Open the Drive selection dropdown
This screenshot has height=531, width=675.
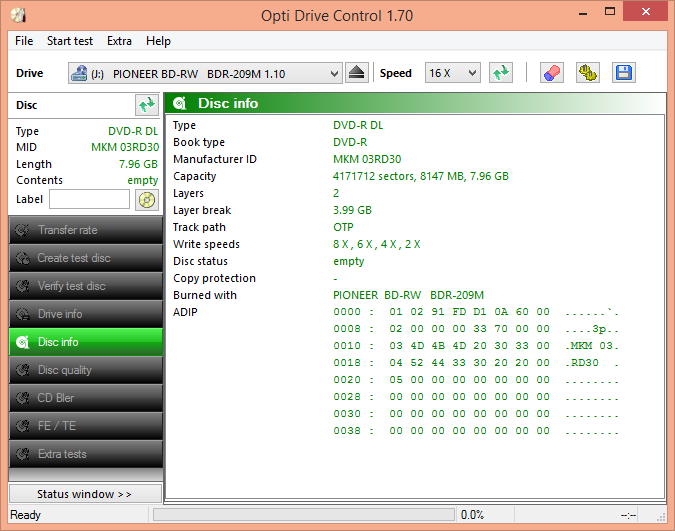tap(205, 73)
